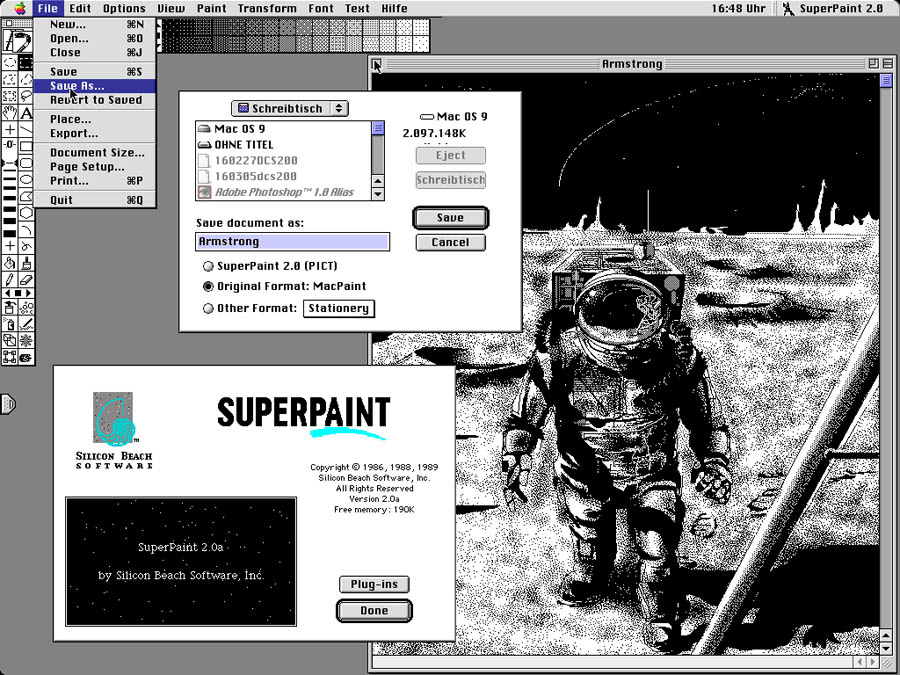Click the Armstrong window close box
900x675 pixels.
[376, 63]
